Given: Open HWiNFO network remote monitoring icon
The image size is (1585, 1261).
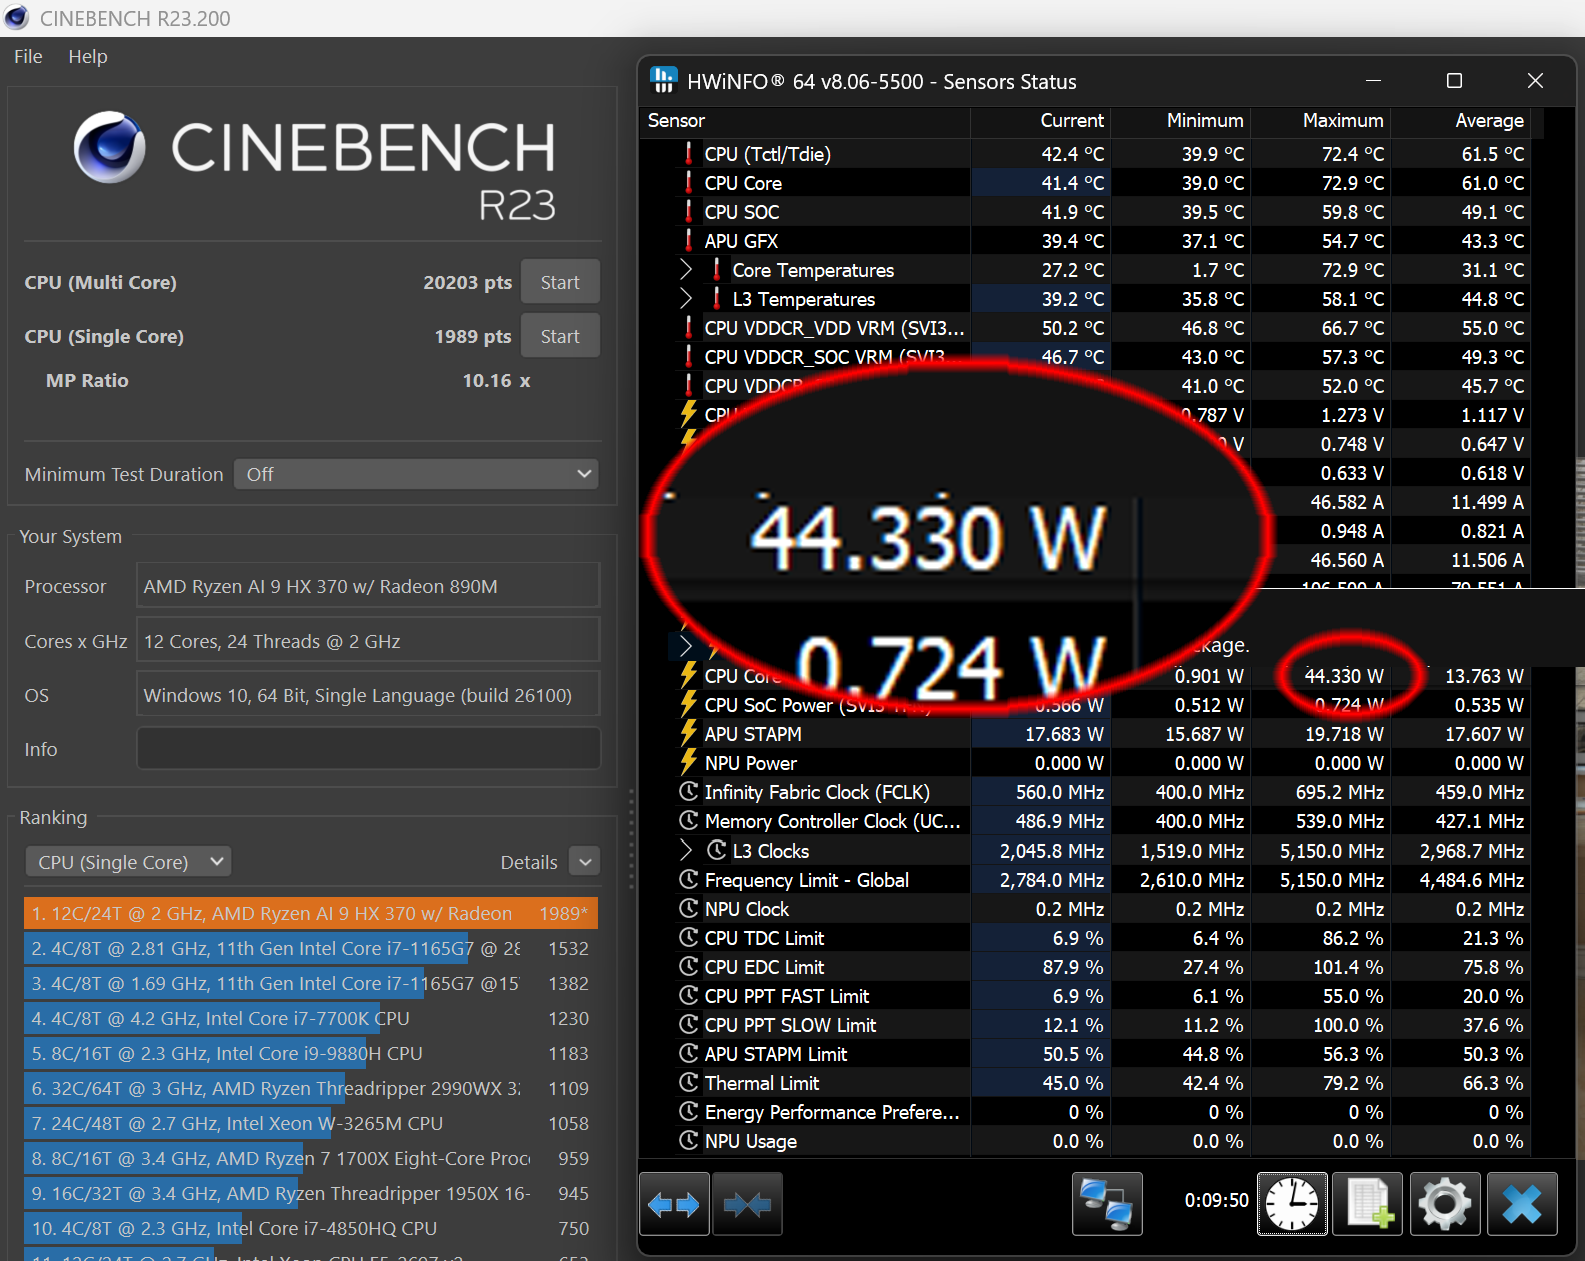Looking at the screenshot, I should point(1107,1204).
